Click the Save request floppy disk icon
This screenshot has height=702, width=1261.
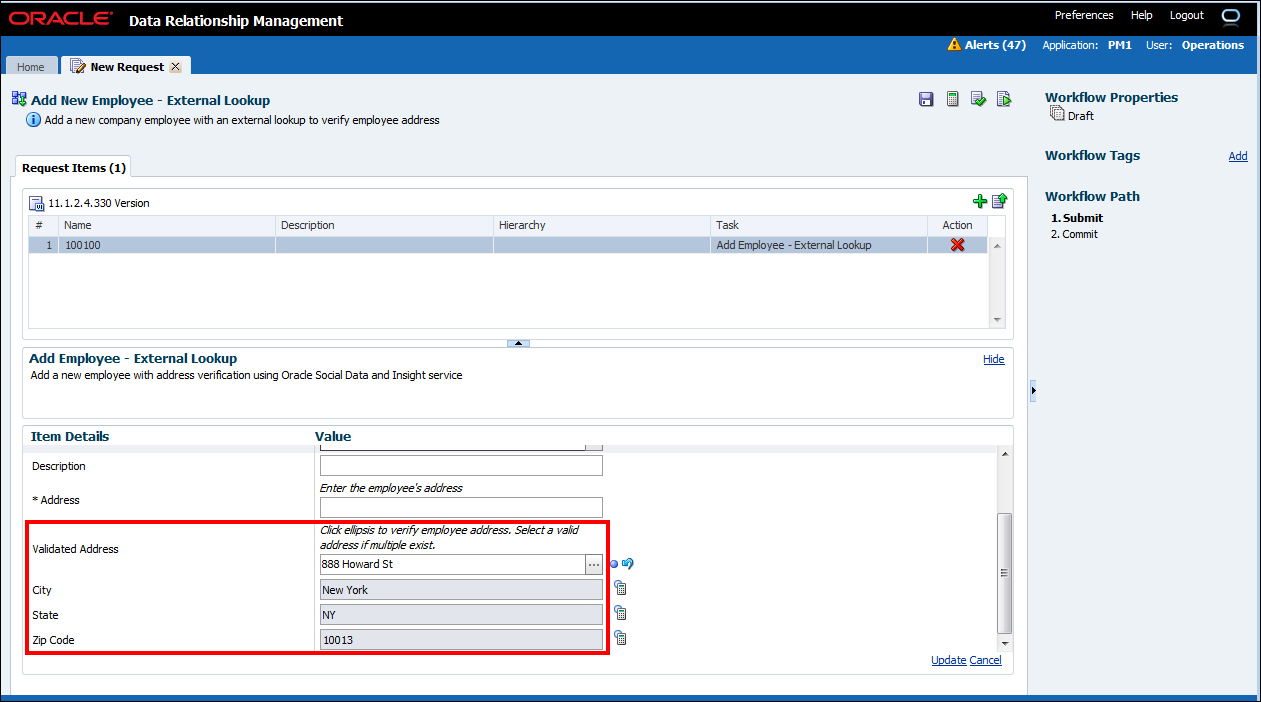[x=926, y=99]
